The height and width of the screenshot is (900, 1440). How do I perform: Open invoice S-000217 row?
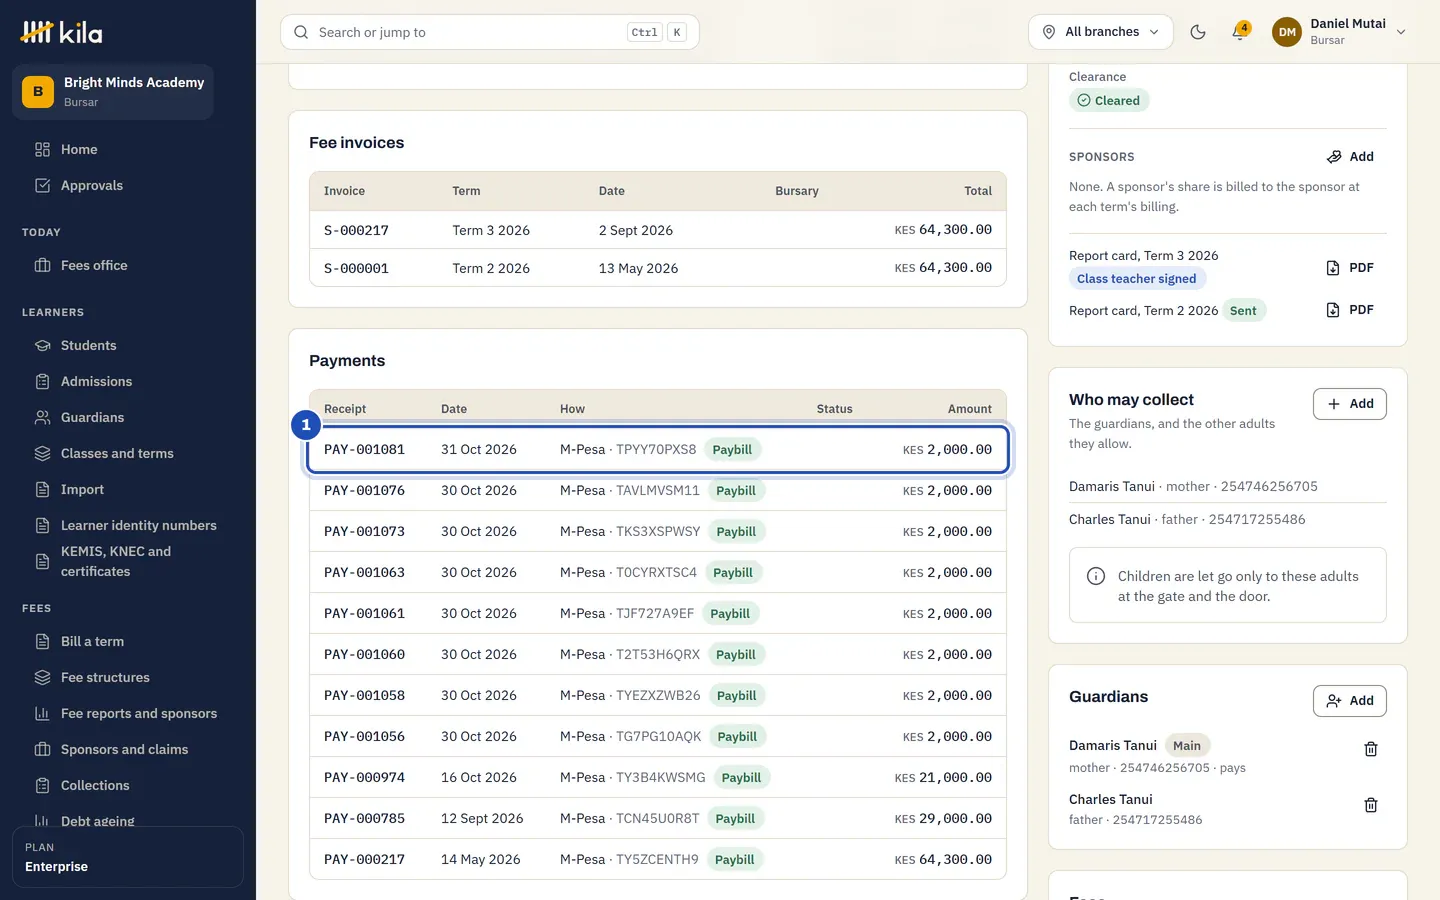(658, 230)
